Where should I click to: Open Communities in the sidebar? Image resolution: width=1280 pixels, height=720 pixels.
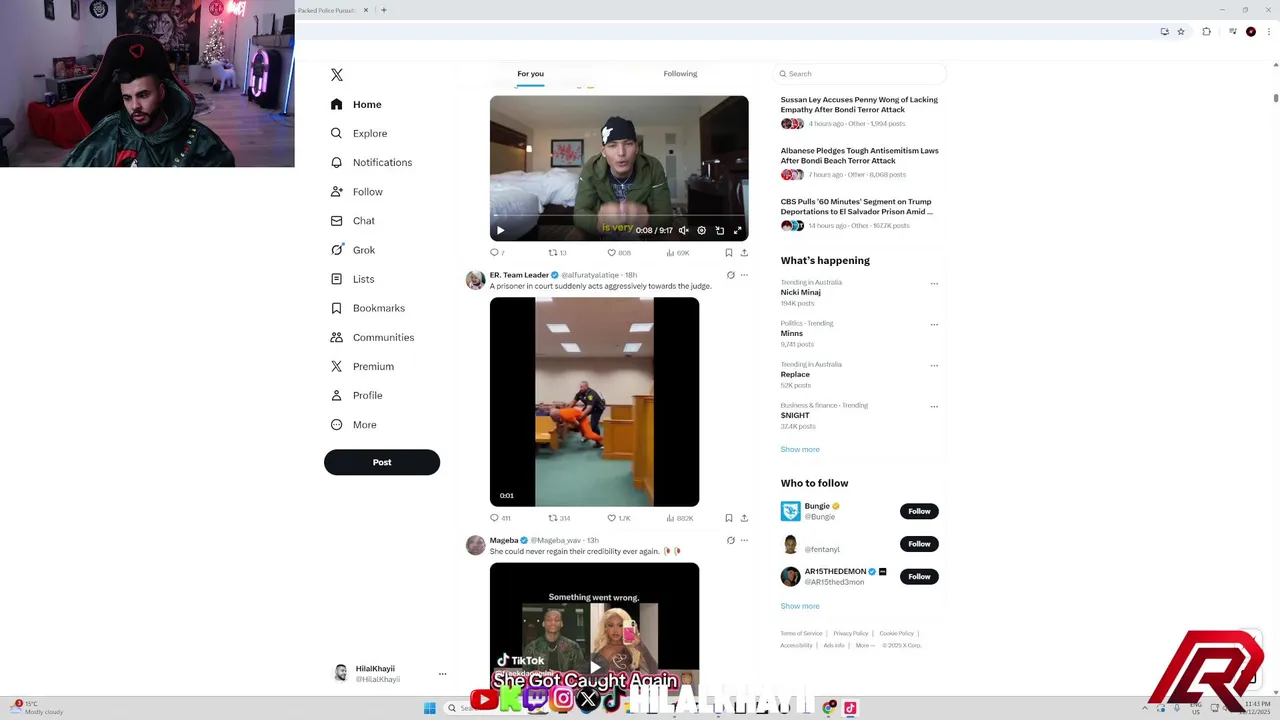click(x=372, y=337)
